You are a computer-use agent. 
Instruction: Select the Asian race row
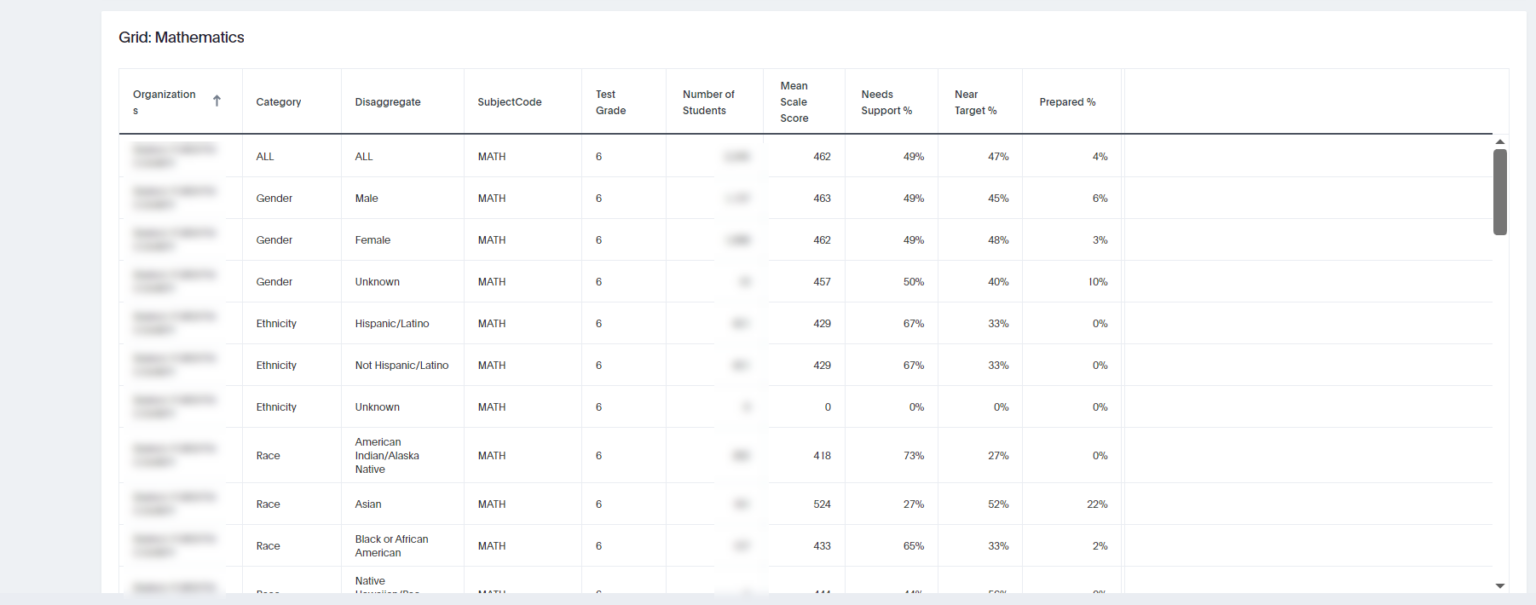point(368,504)
